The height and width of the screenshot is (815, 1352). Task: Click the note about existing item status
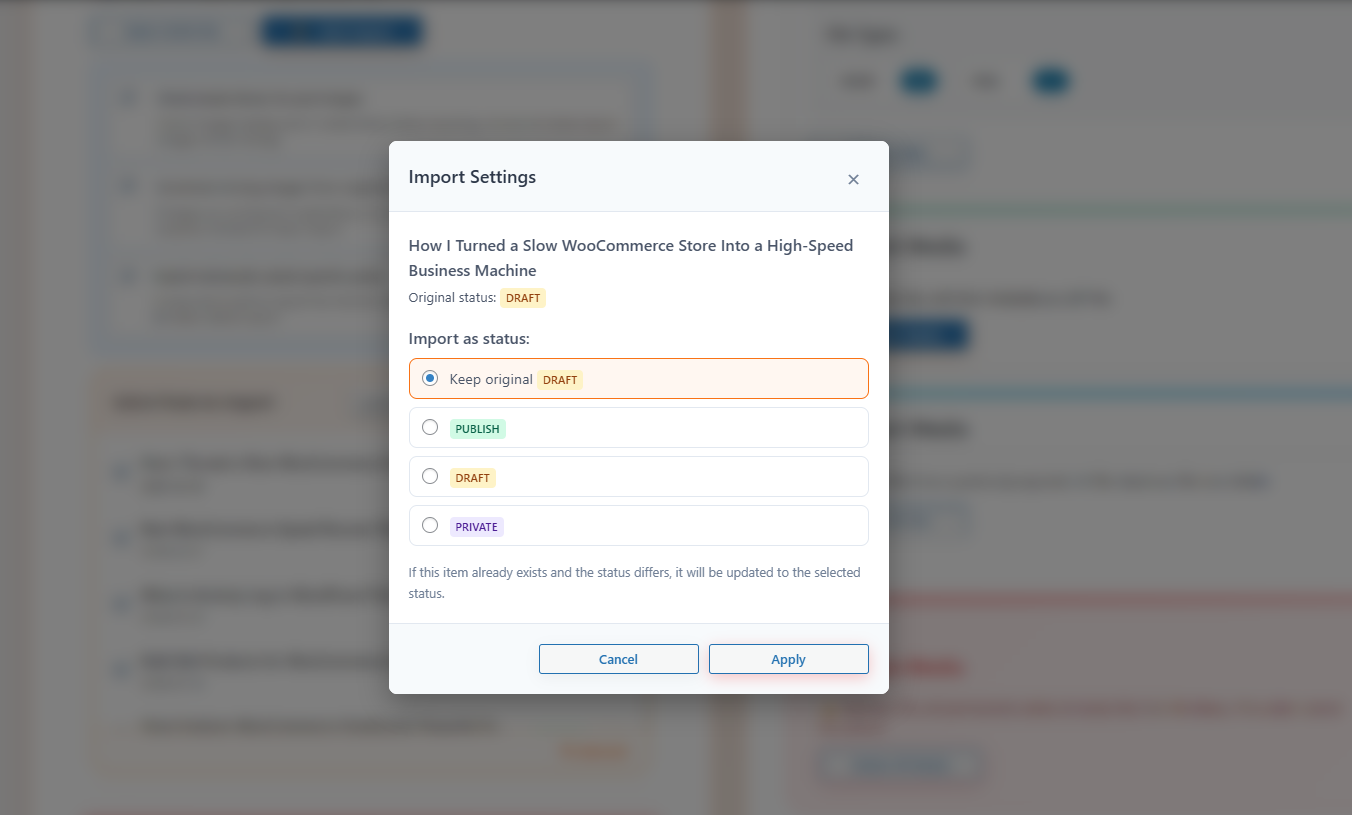(634, 583)
